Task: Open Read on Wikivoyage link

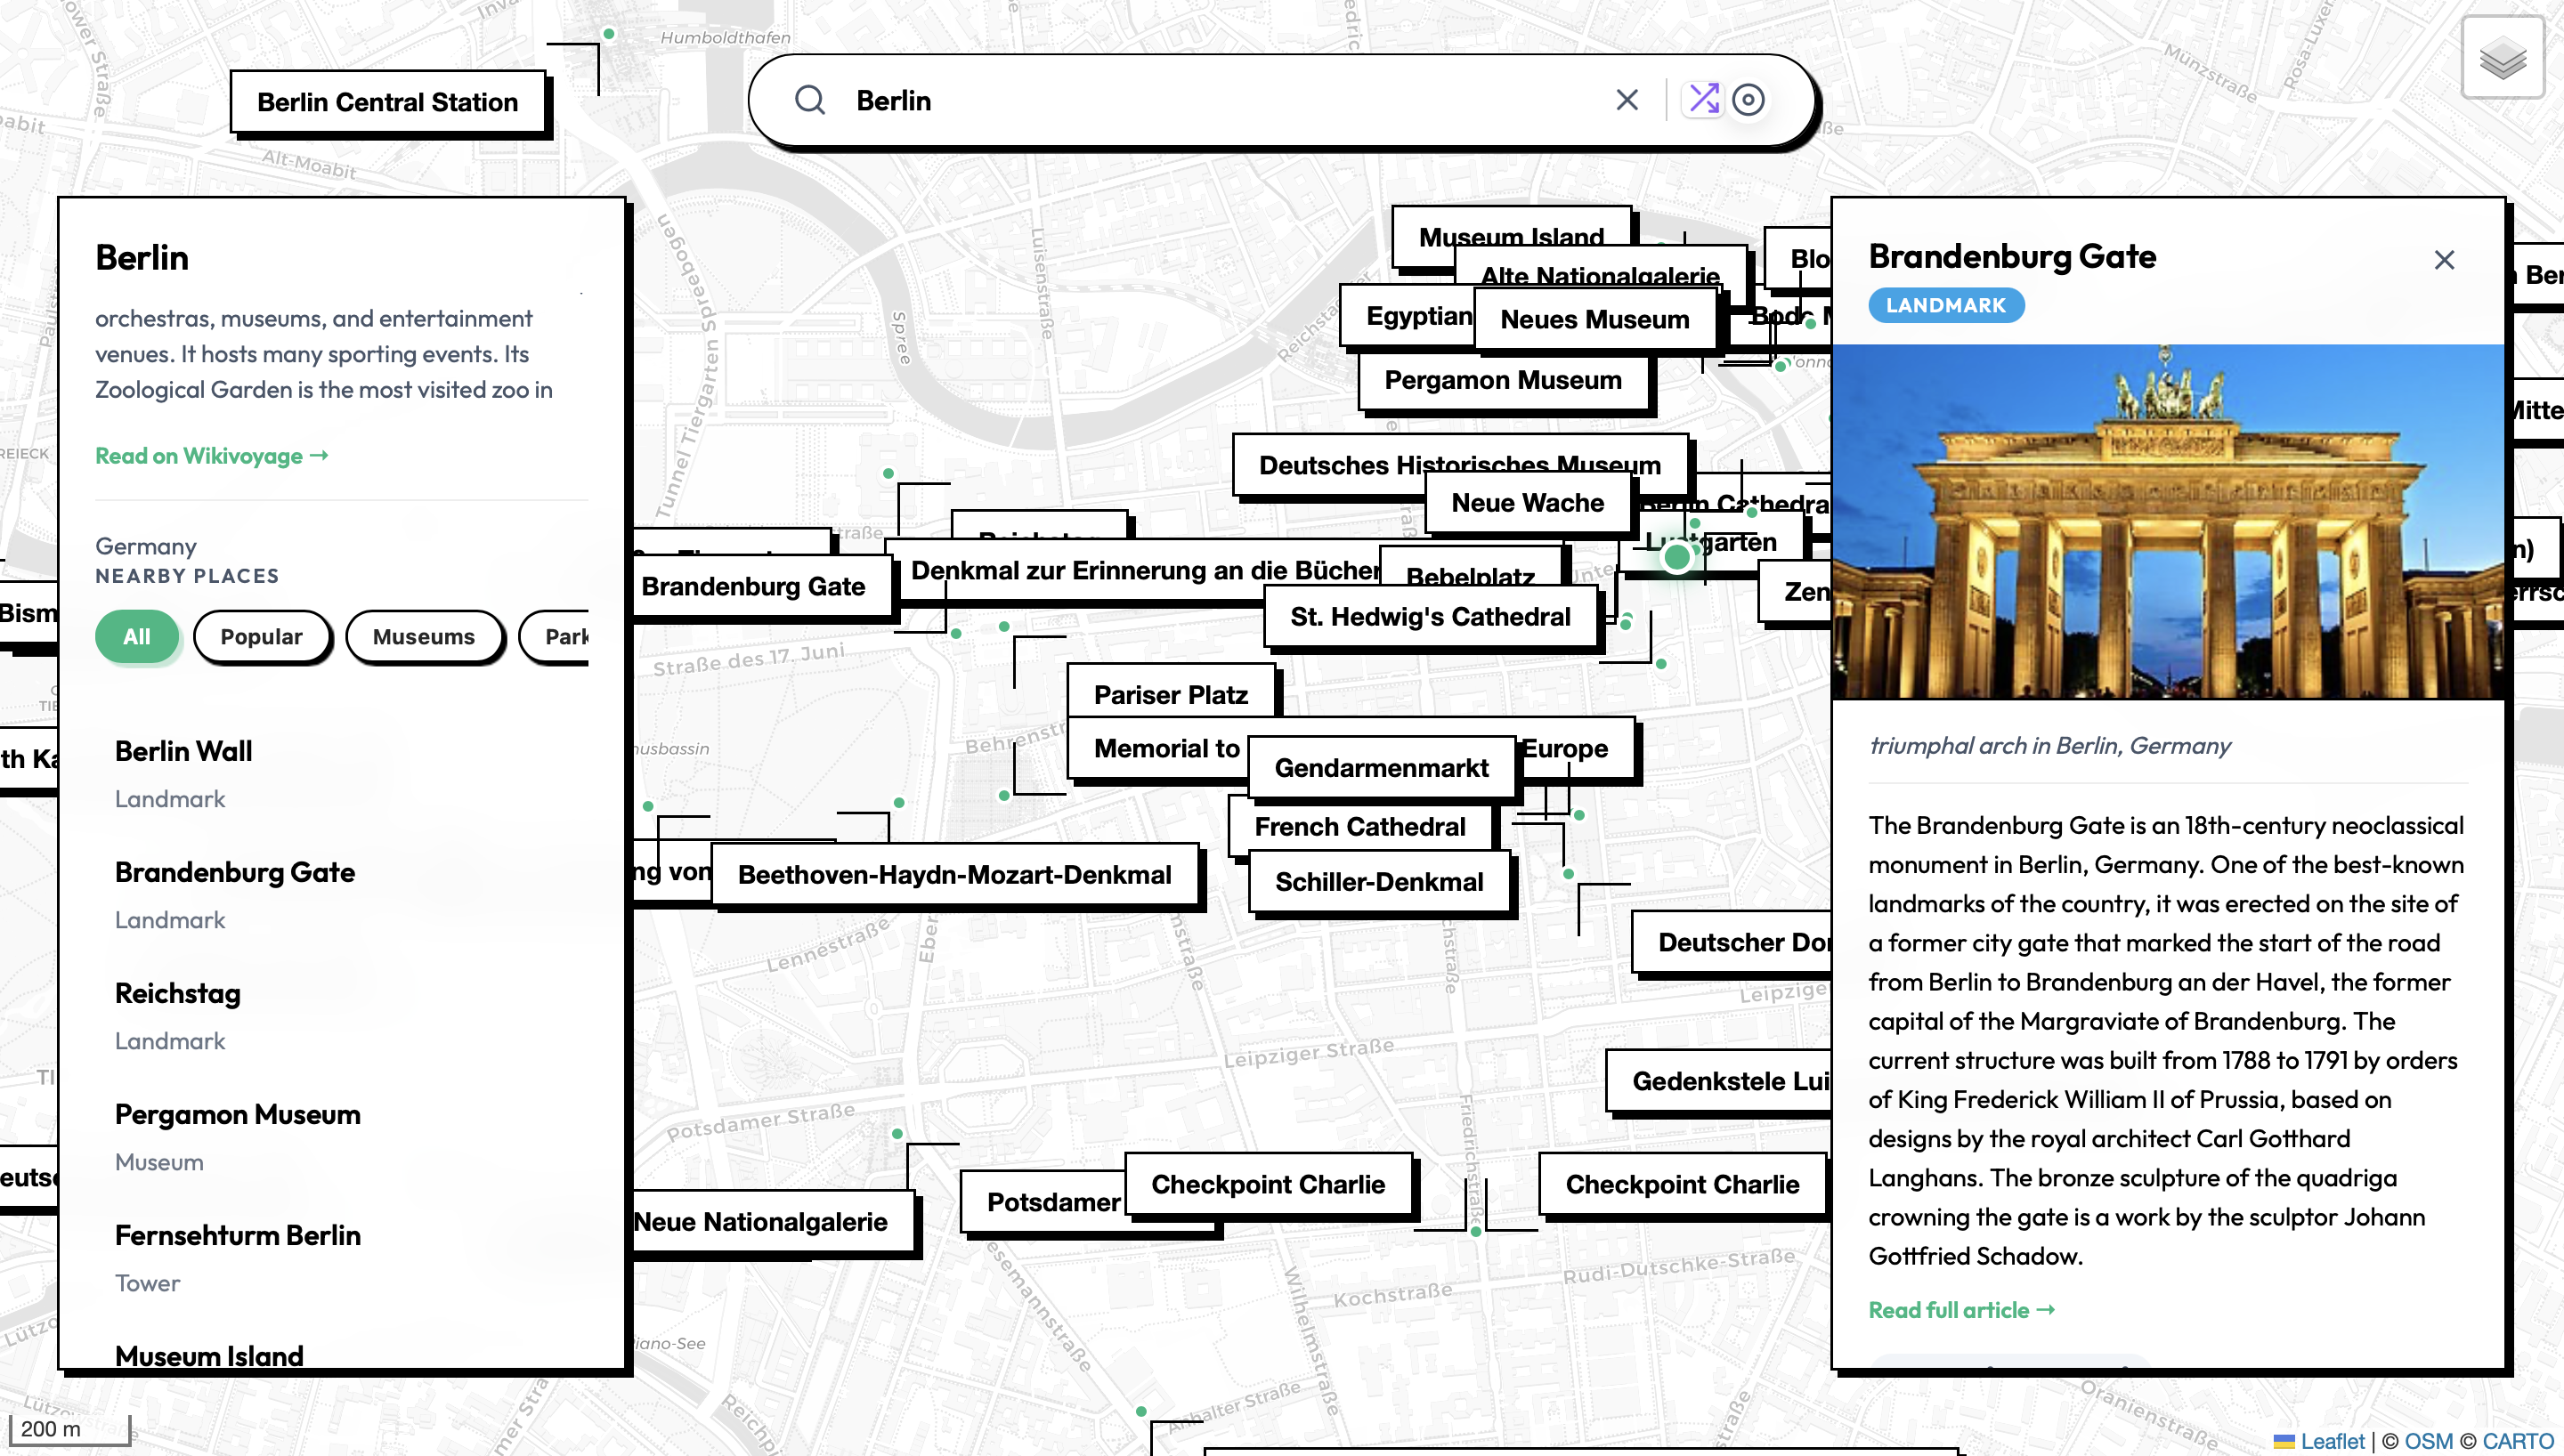Action: (211, 456)
